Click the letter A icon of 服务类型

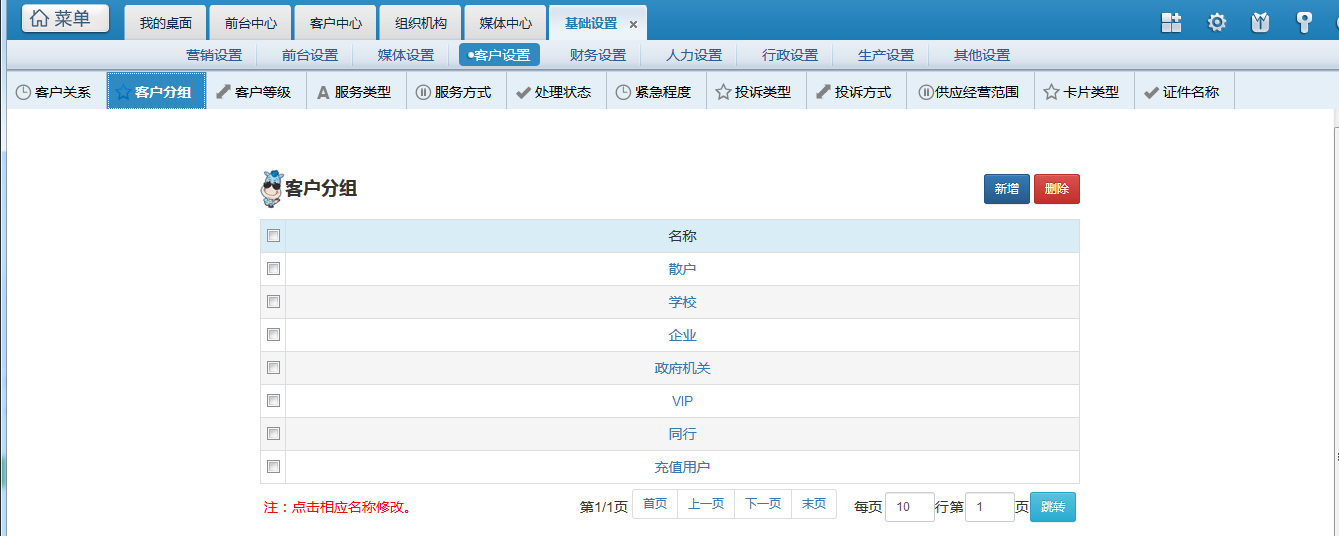pos(323,92)
